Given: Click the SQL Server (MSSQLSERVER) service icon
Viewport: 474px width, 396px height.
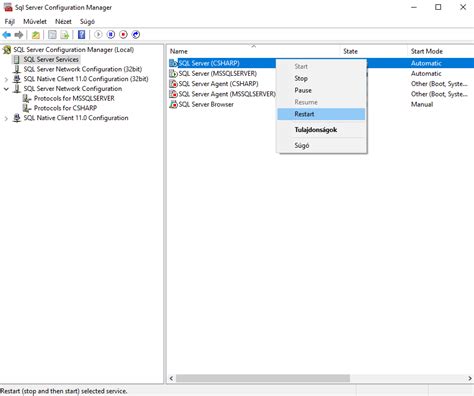Looking at the screenshot, I should (x=173, y=73).
